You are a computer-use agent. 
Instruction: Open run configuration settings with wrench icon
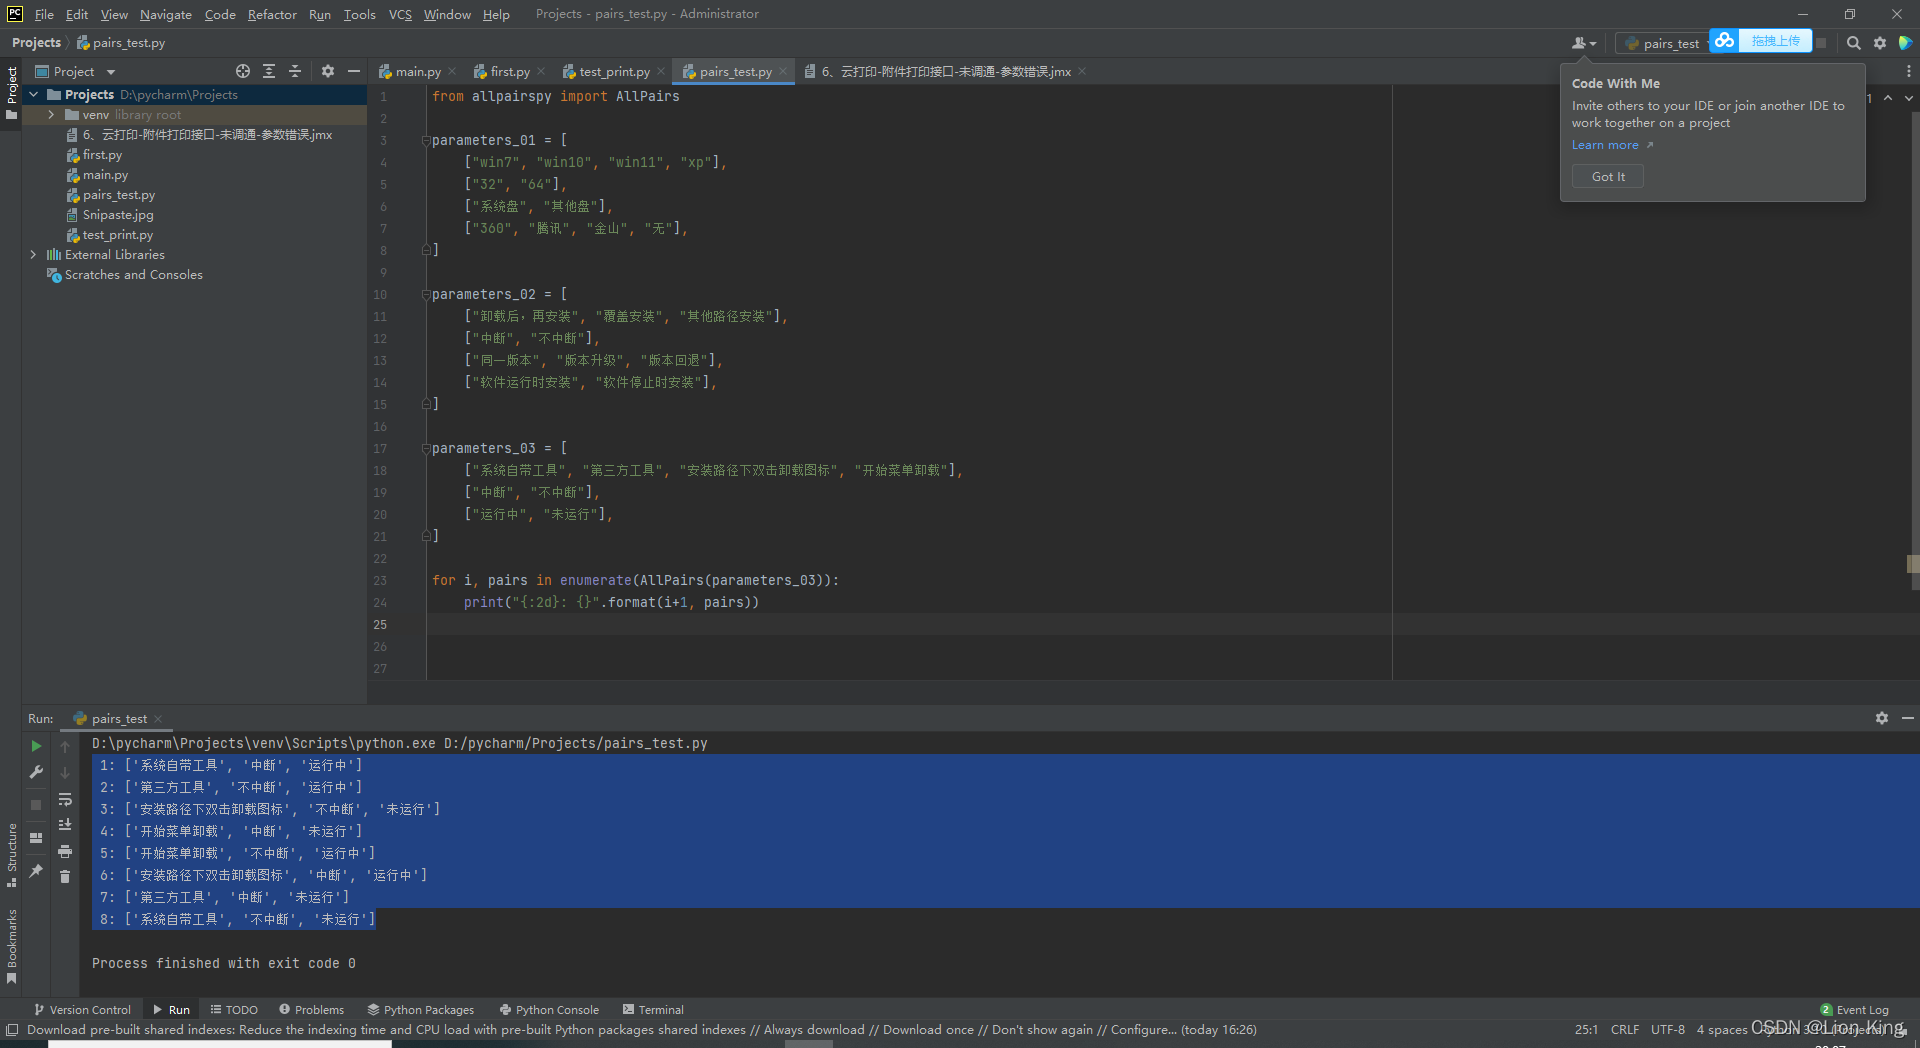click(x=35, y=772)
